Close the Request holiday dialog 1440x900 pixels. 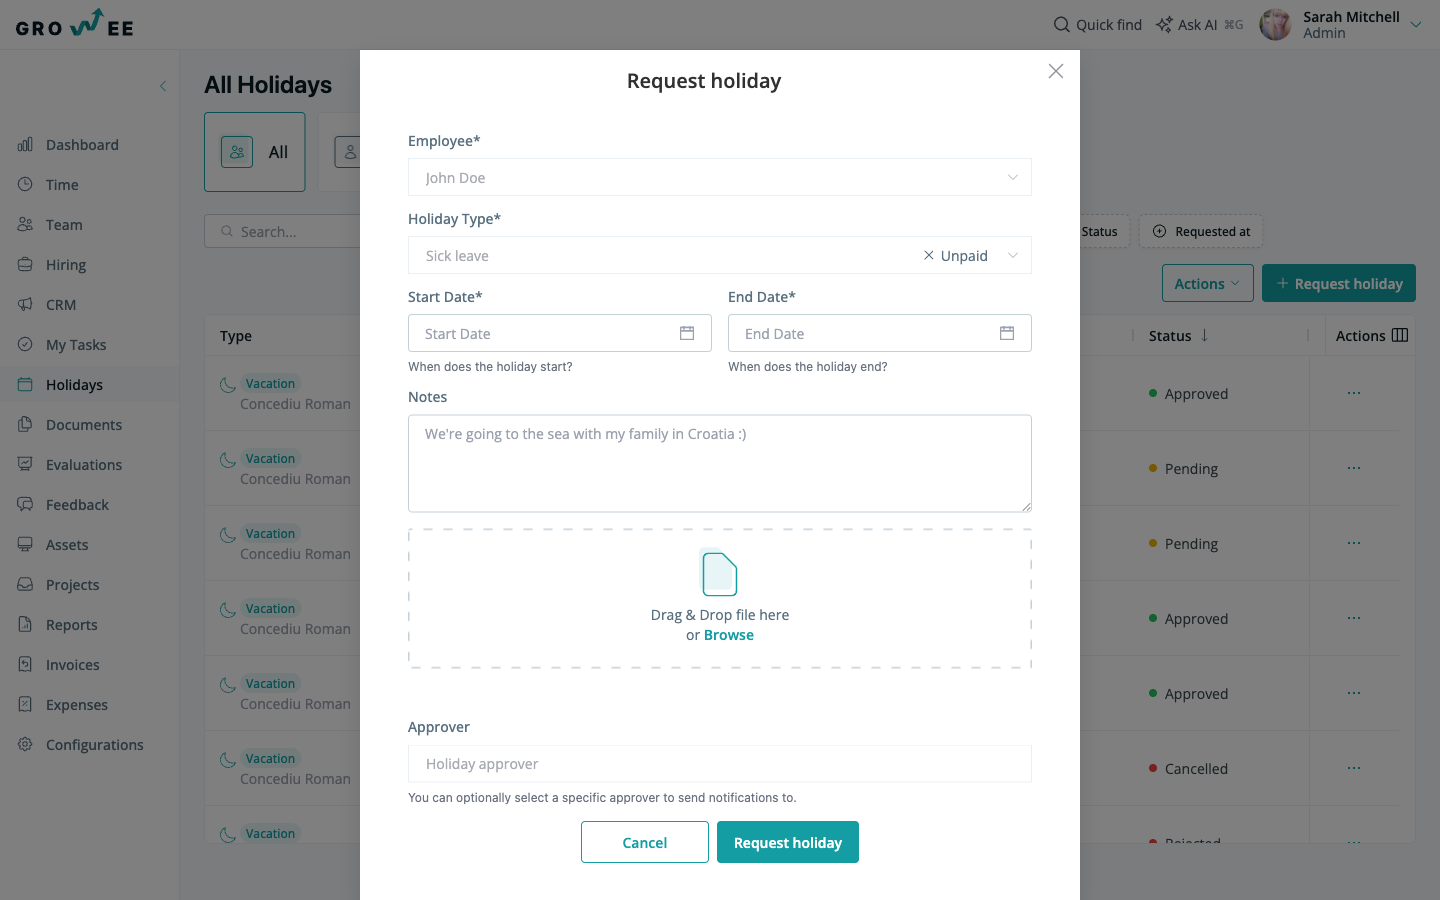point(1056,71)
